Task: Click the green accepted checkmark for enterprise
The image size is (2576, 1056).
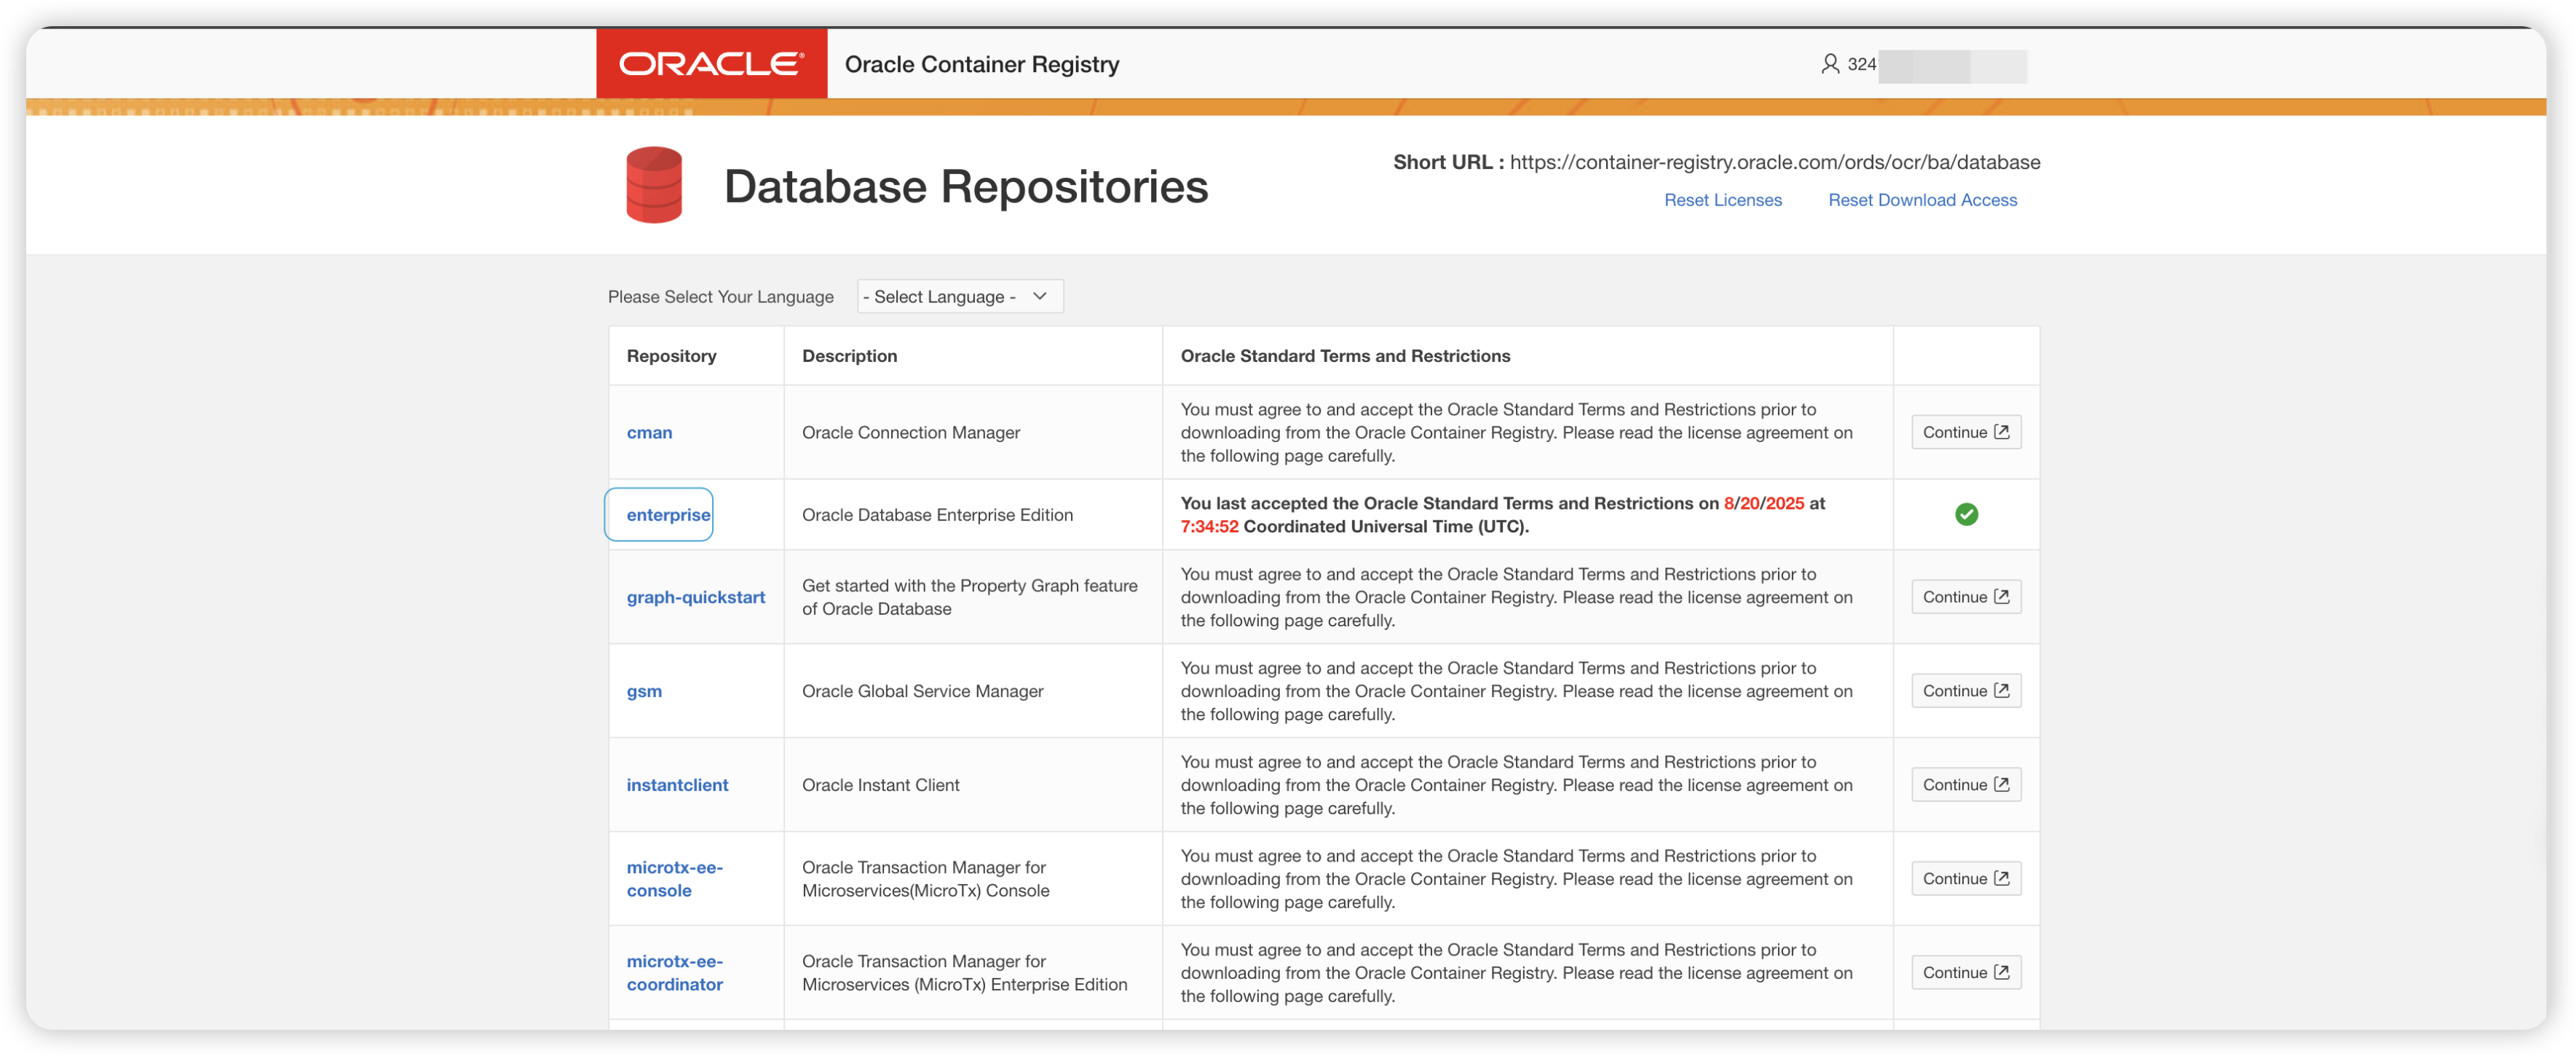Action: (x=1965, y=514)
